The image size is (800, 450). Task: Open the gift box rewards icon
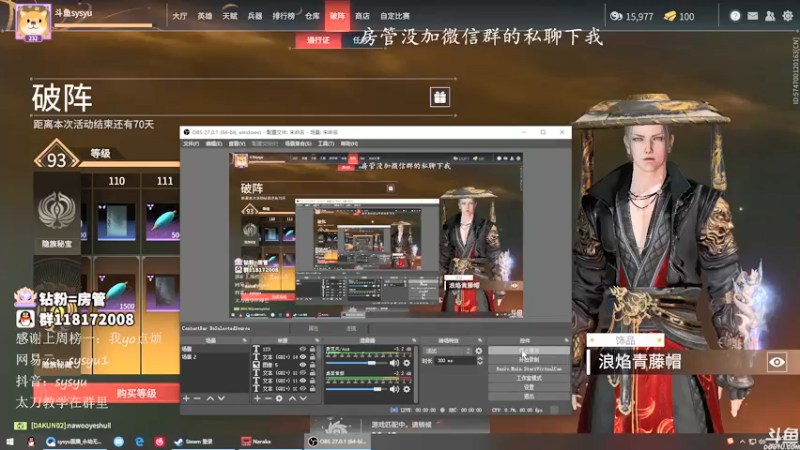pos(440,97)
